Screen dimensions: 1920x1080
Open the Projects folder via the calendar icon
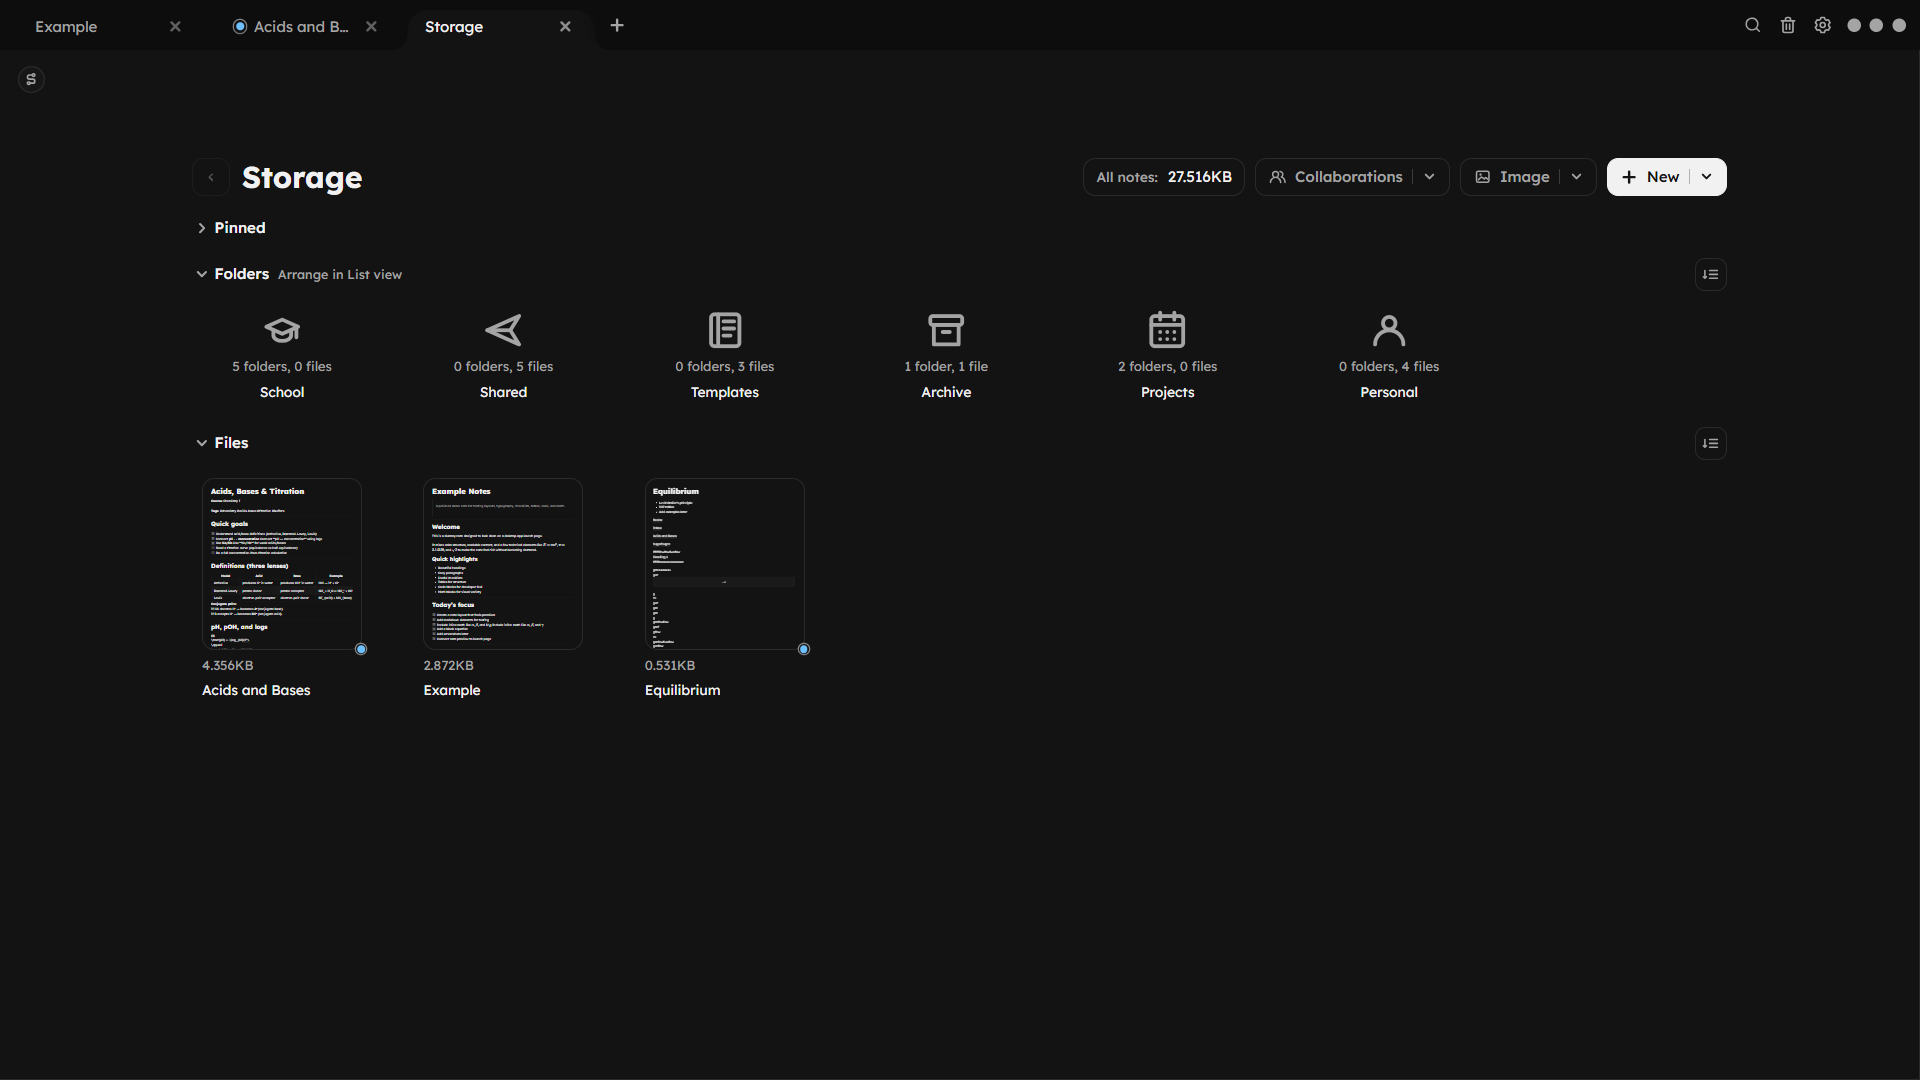pos(1167,328)
